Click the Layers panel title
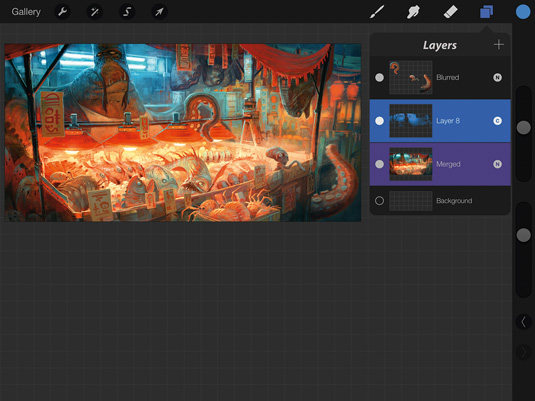The width and height of the screenshot is (535, 401). (x=440, y=45)
